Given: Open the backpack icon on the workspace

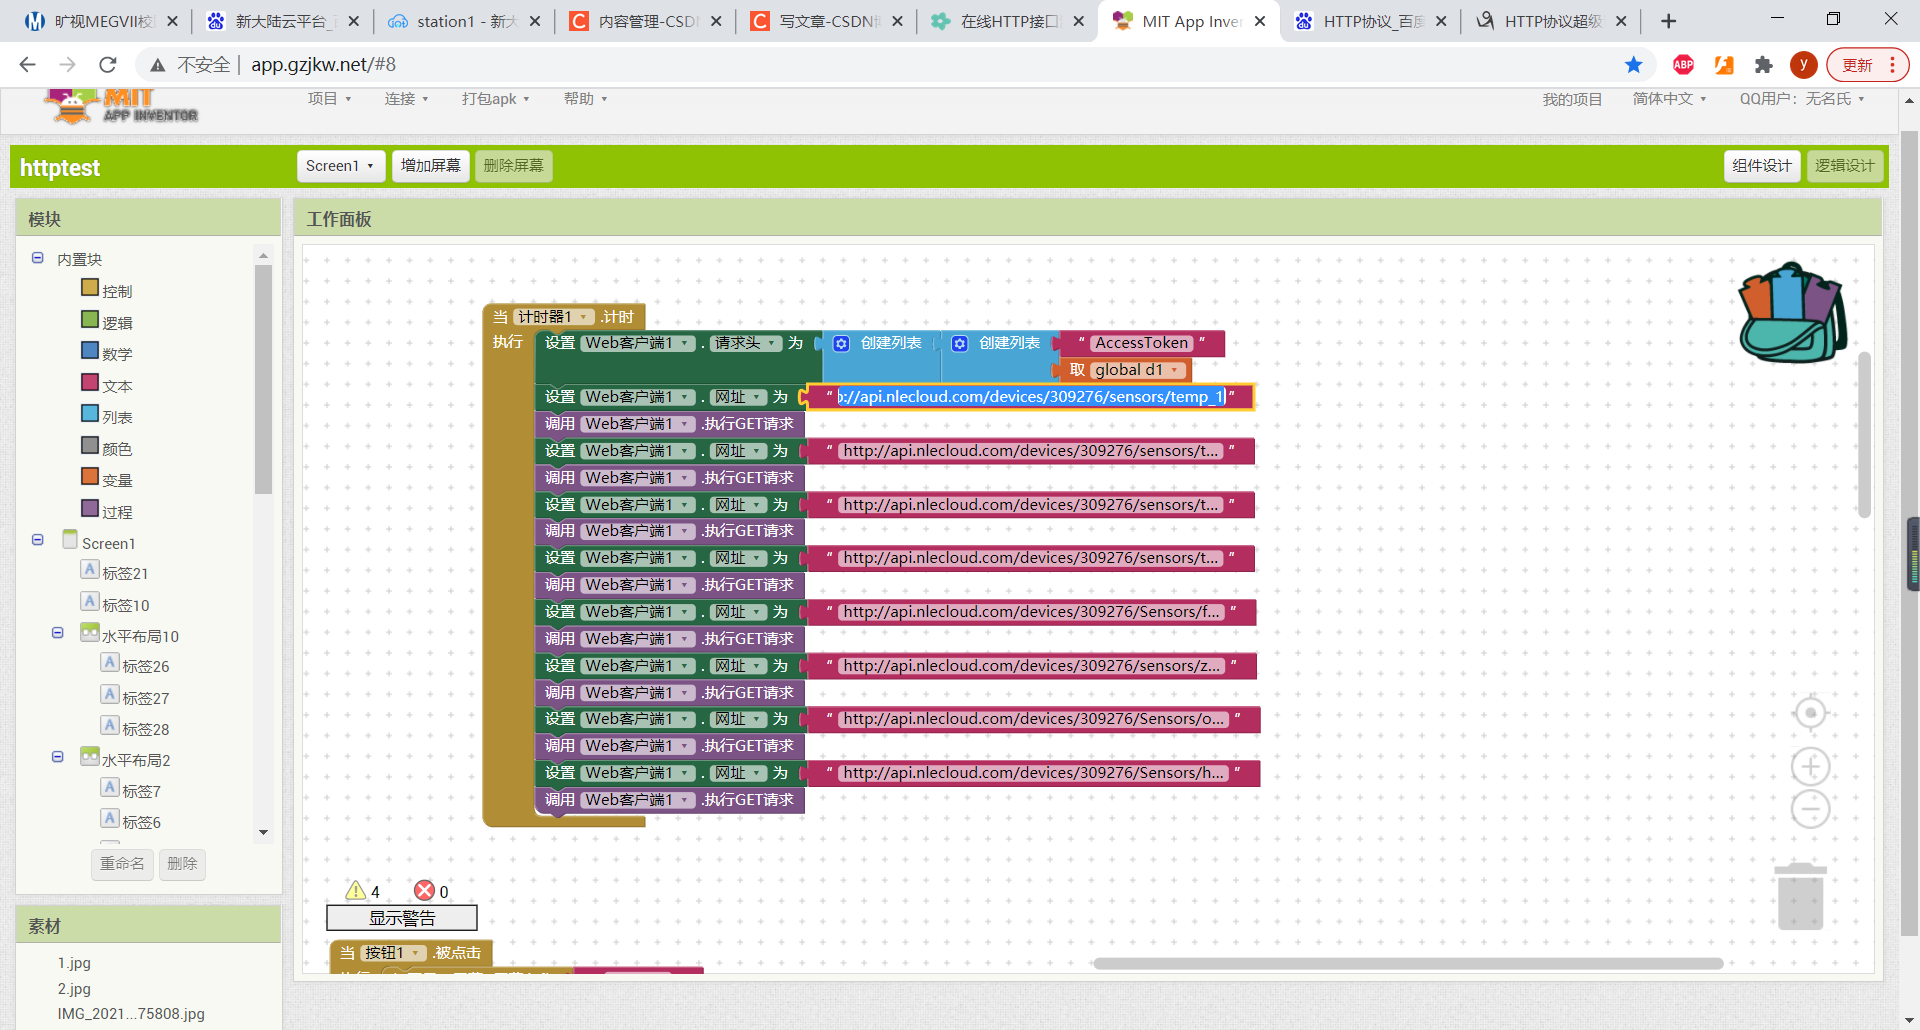Looking at the screenshot, I should tap(1793, 313).
